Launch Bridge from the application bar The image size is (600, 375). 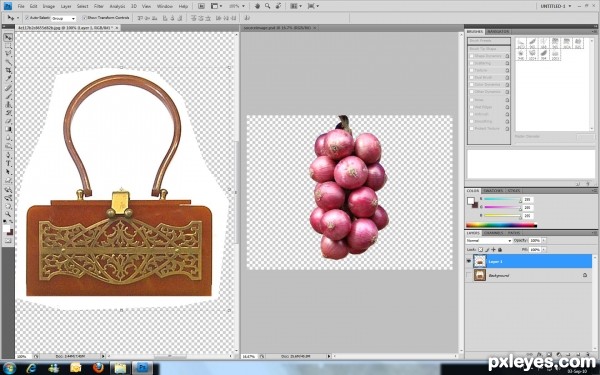click(201, 6)
